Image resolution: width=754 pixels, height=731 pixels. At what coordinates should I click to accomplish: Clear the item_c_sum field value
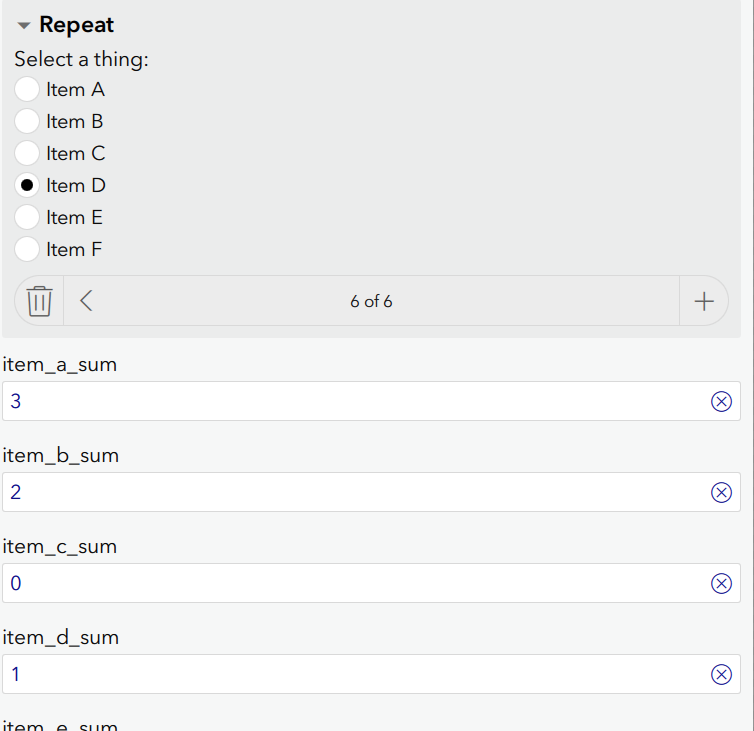pos(720,584)
